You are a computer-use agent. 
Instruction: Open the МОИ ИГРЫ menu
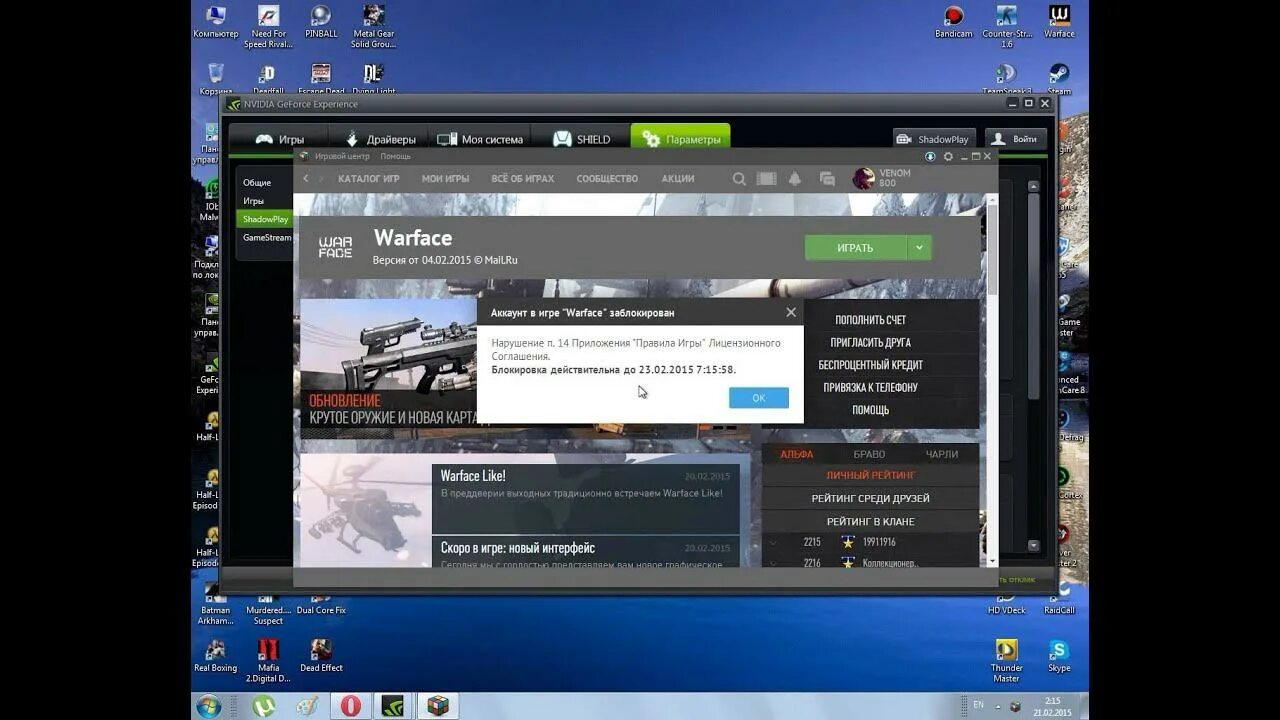pyautogui.click(x=445, y=179)
